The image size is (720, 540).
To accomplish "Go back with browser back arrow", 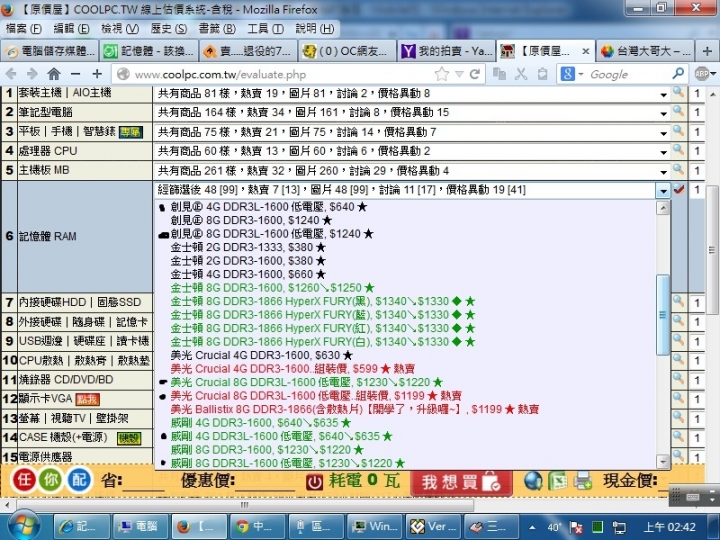I will 11,74.
